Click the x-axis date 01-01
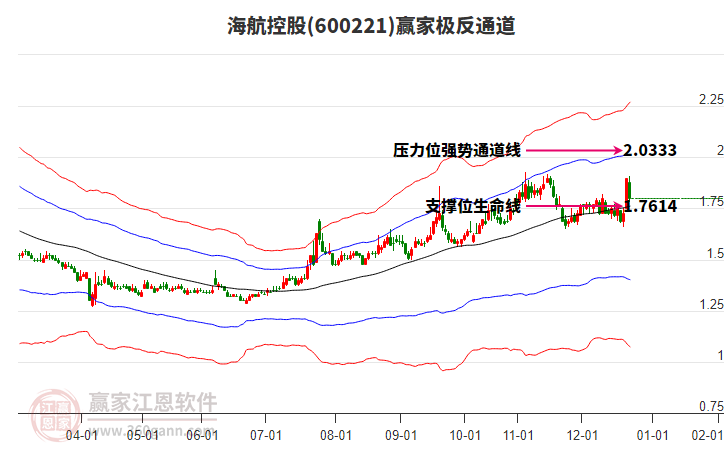Viewport: 726px width, 450px height. click(x=652, y=435)
